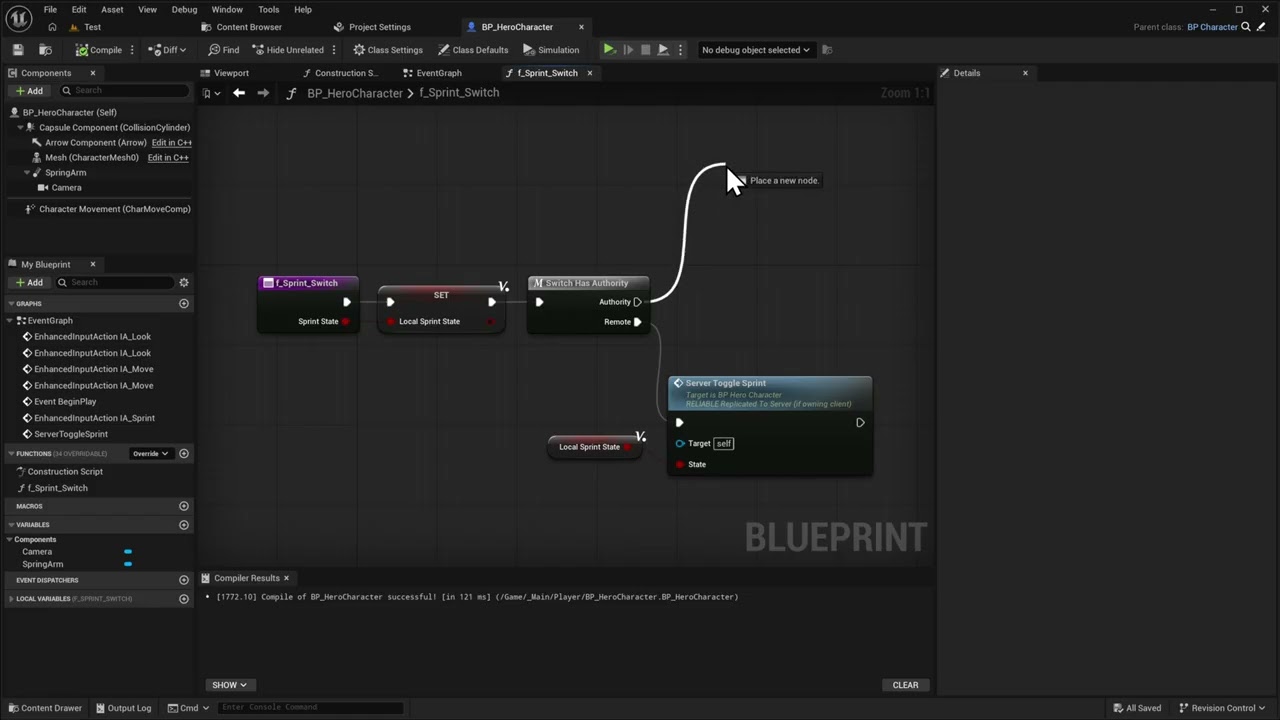
Task: Clear the compiler results log
Action: [905, 685]
